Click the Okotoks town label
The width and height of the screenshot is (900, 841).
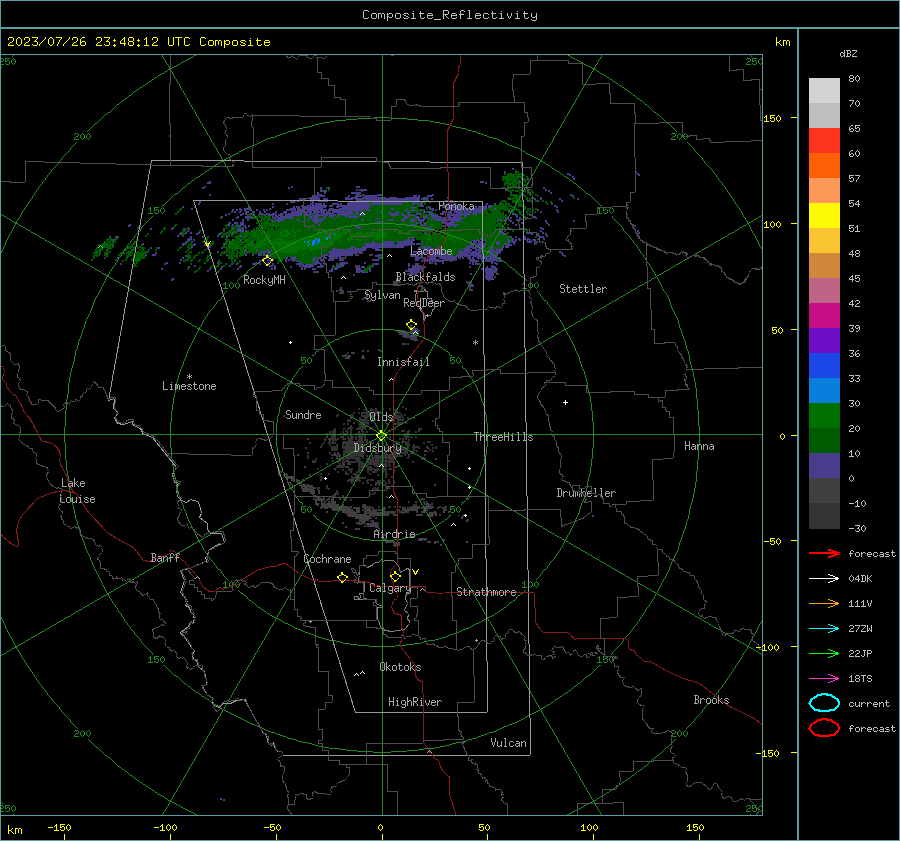pos(400,667)
